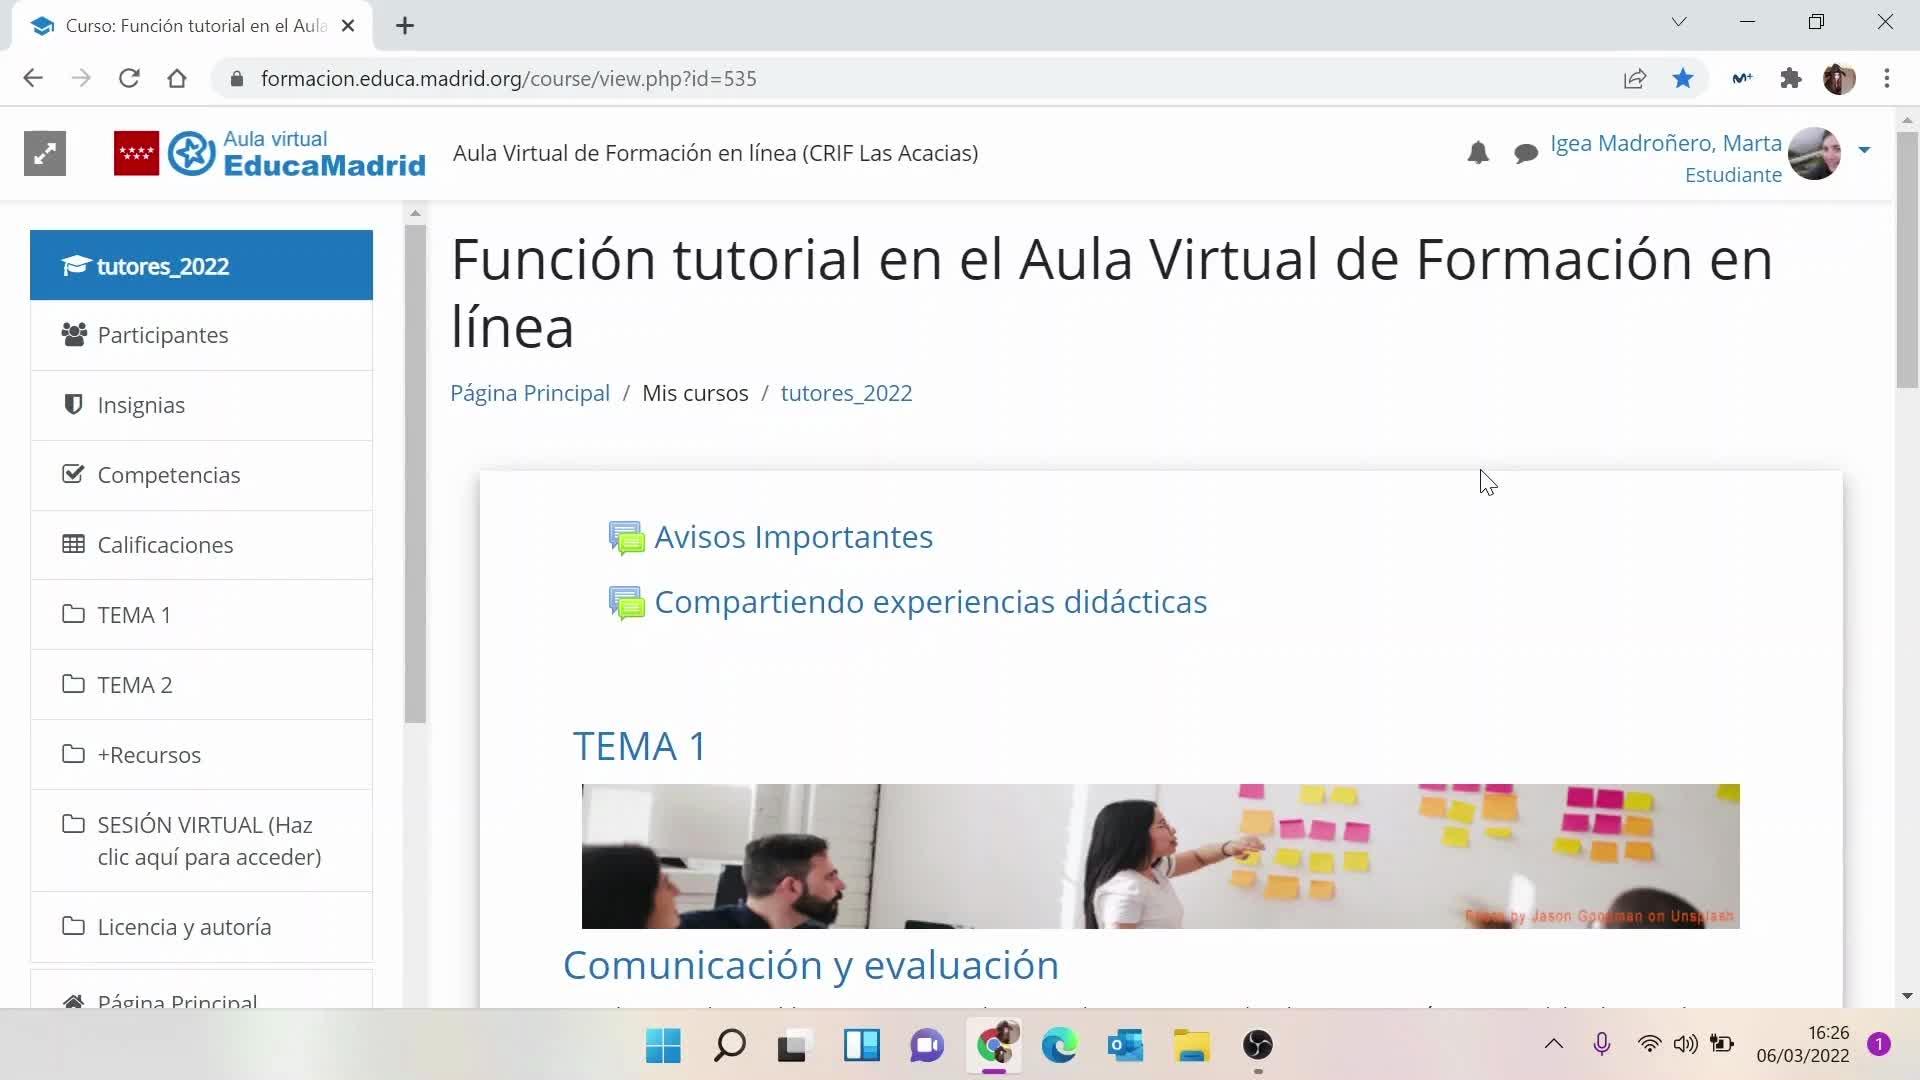This screenshot has height=1080, width=1920.
Task: Click the TEMA 1 banner image
Action: tap(1160, 856)
